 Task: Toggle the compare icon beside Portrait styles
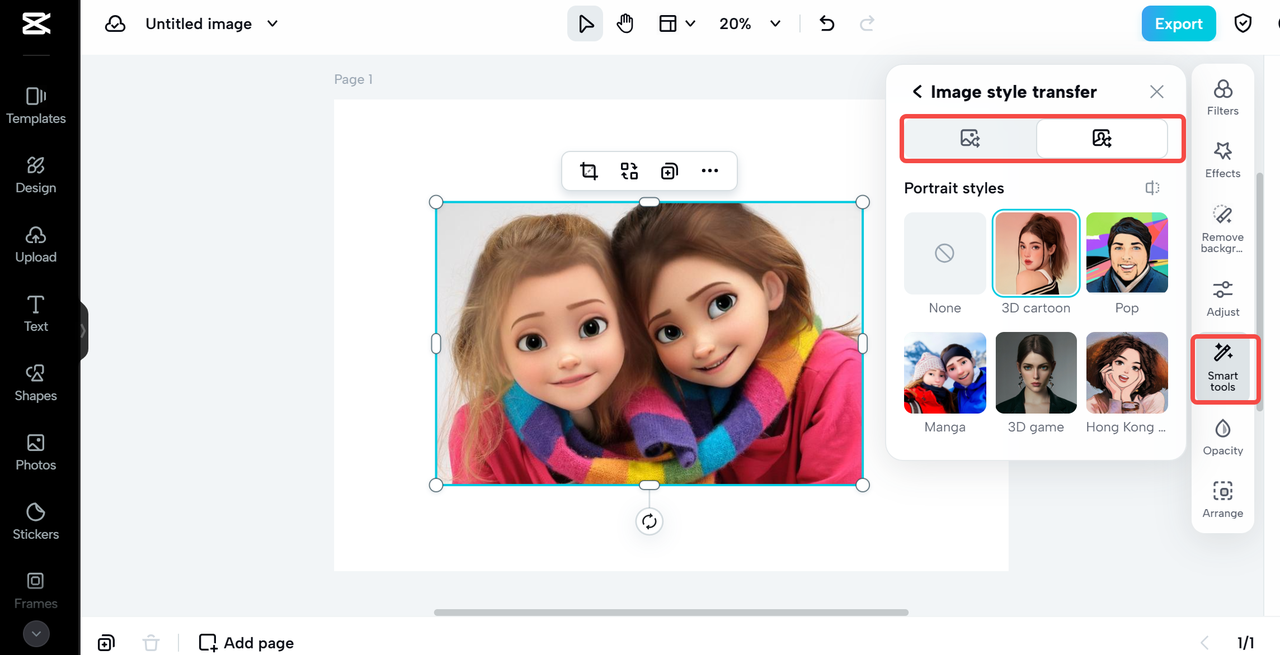(x=1153, y=188)
